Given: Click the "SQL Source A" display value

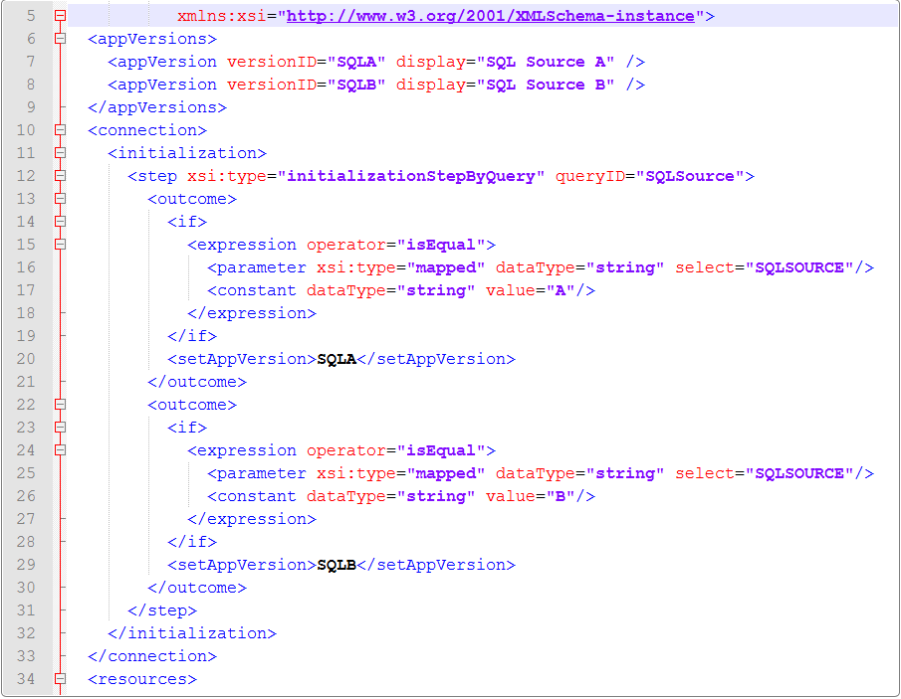Looking at the screenshot, I should tap(545, 62).
